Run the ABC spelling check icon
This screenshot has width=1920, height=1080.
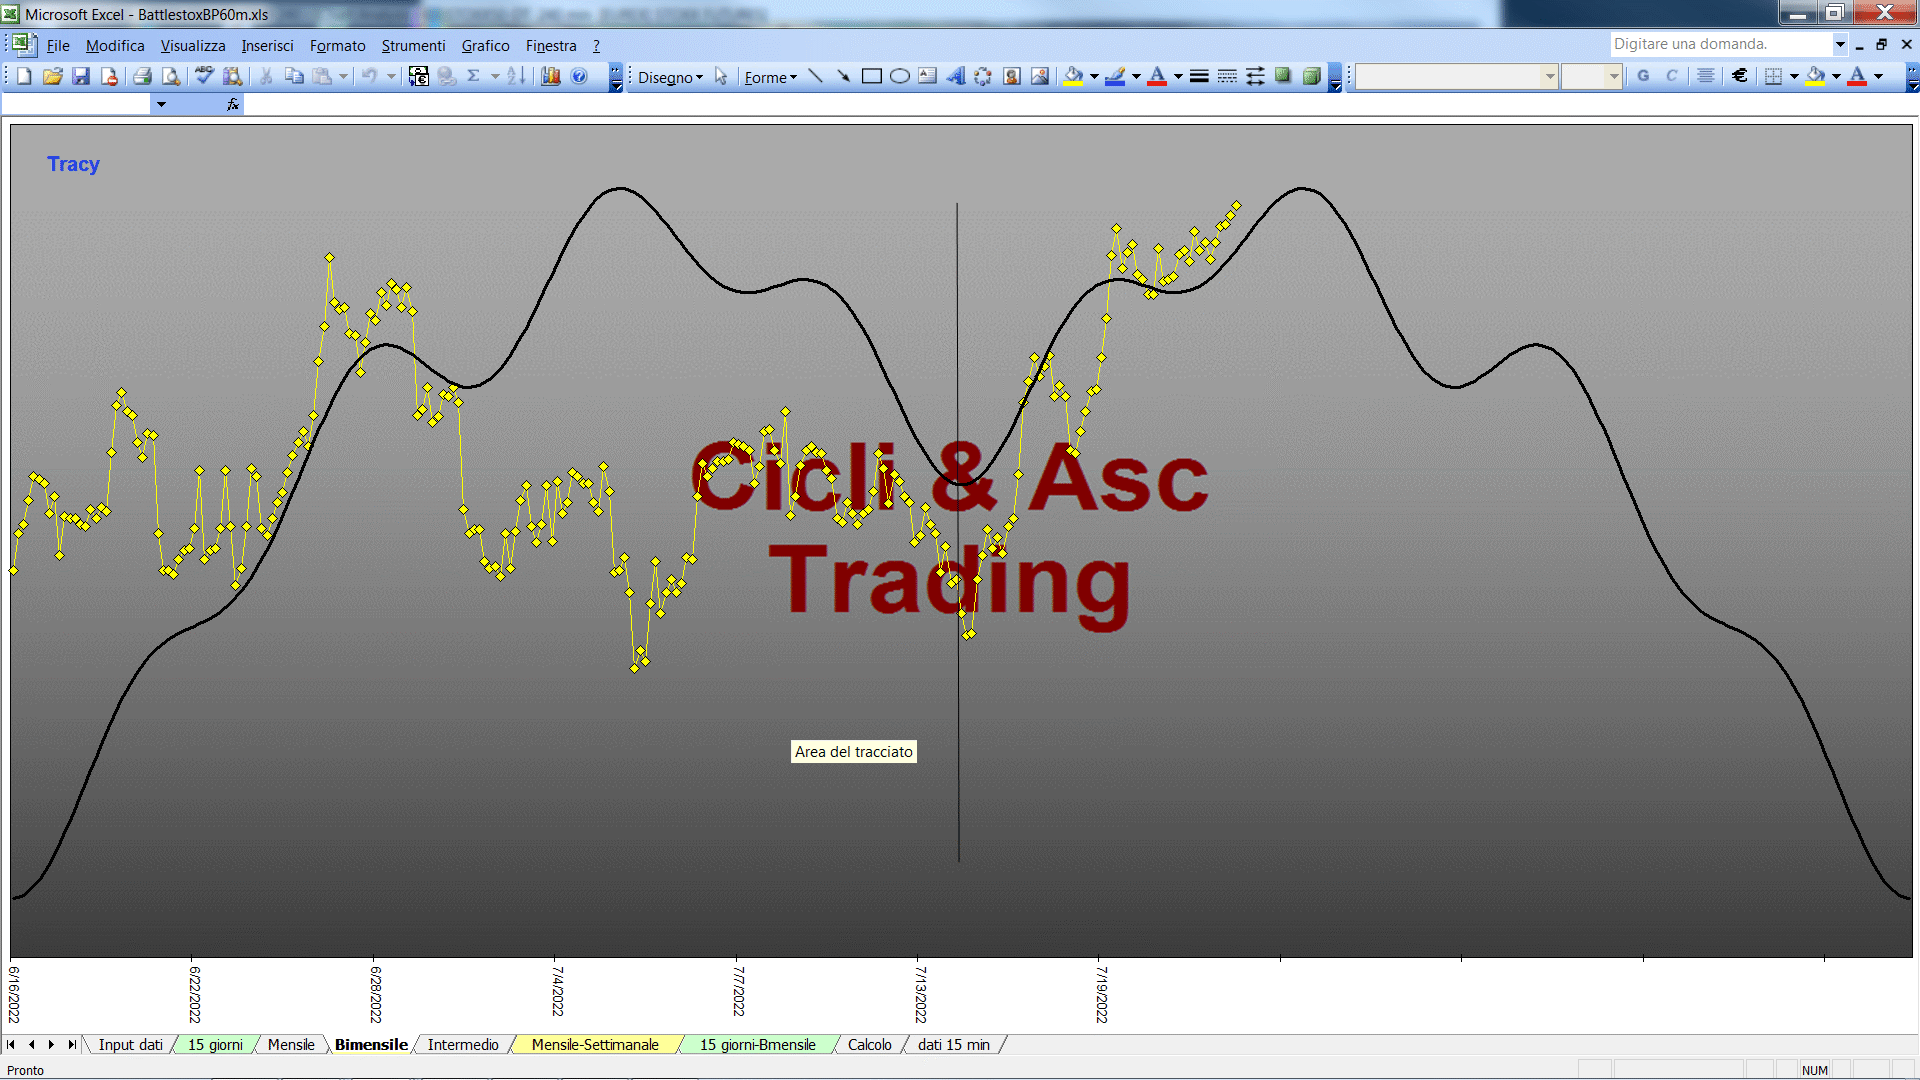pyautogui.click(x=204, y=76)
